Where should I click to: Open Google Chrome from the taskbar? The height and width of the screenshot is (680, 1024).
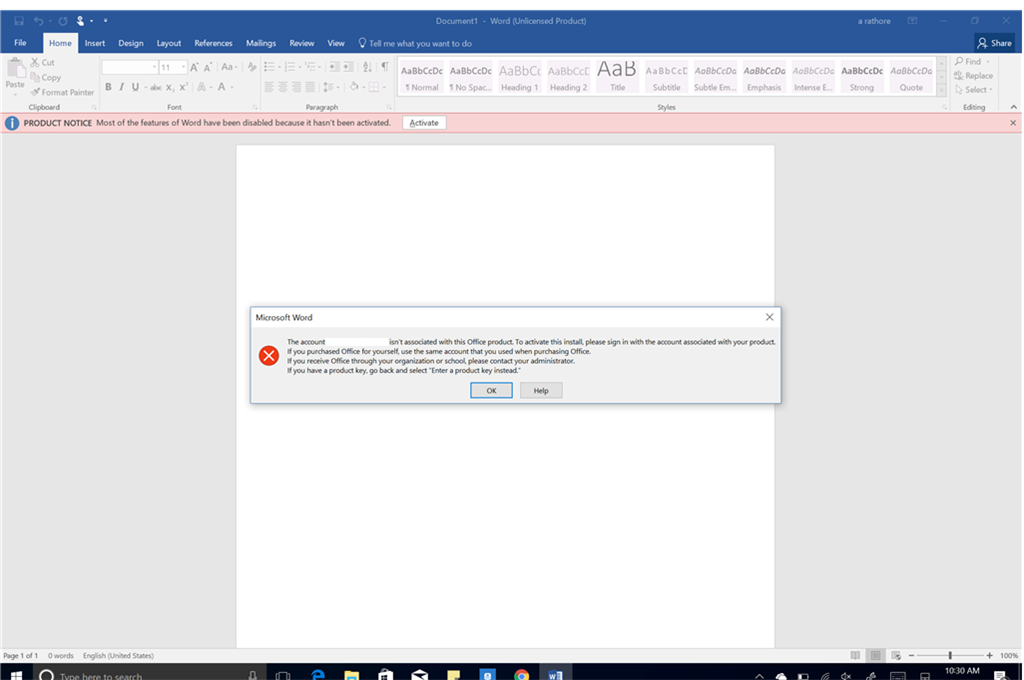[x=521, y=674]
